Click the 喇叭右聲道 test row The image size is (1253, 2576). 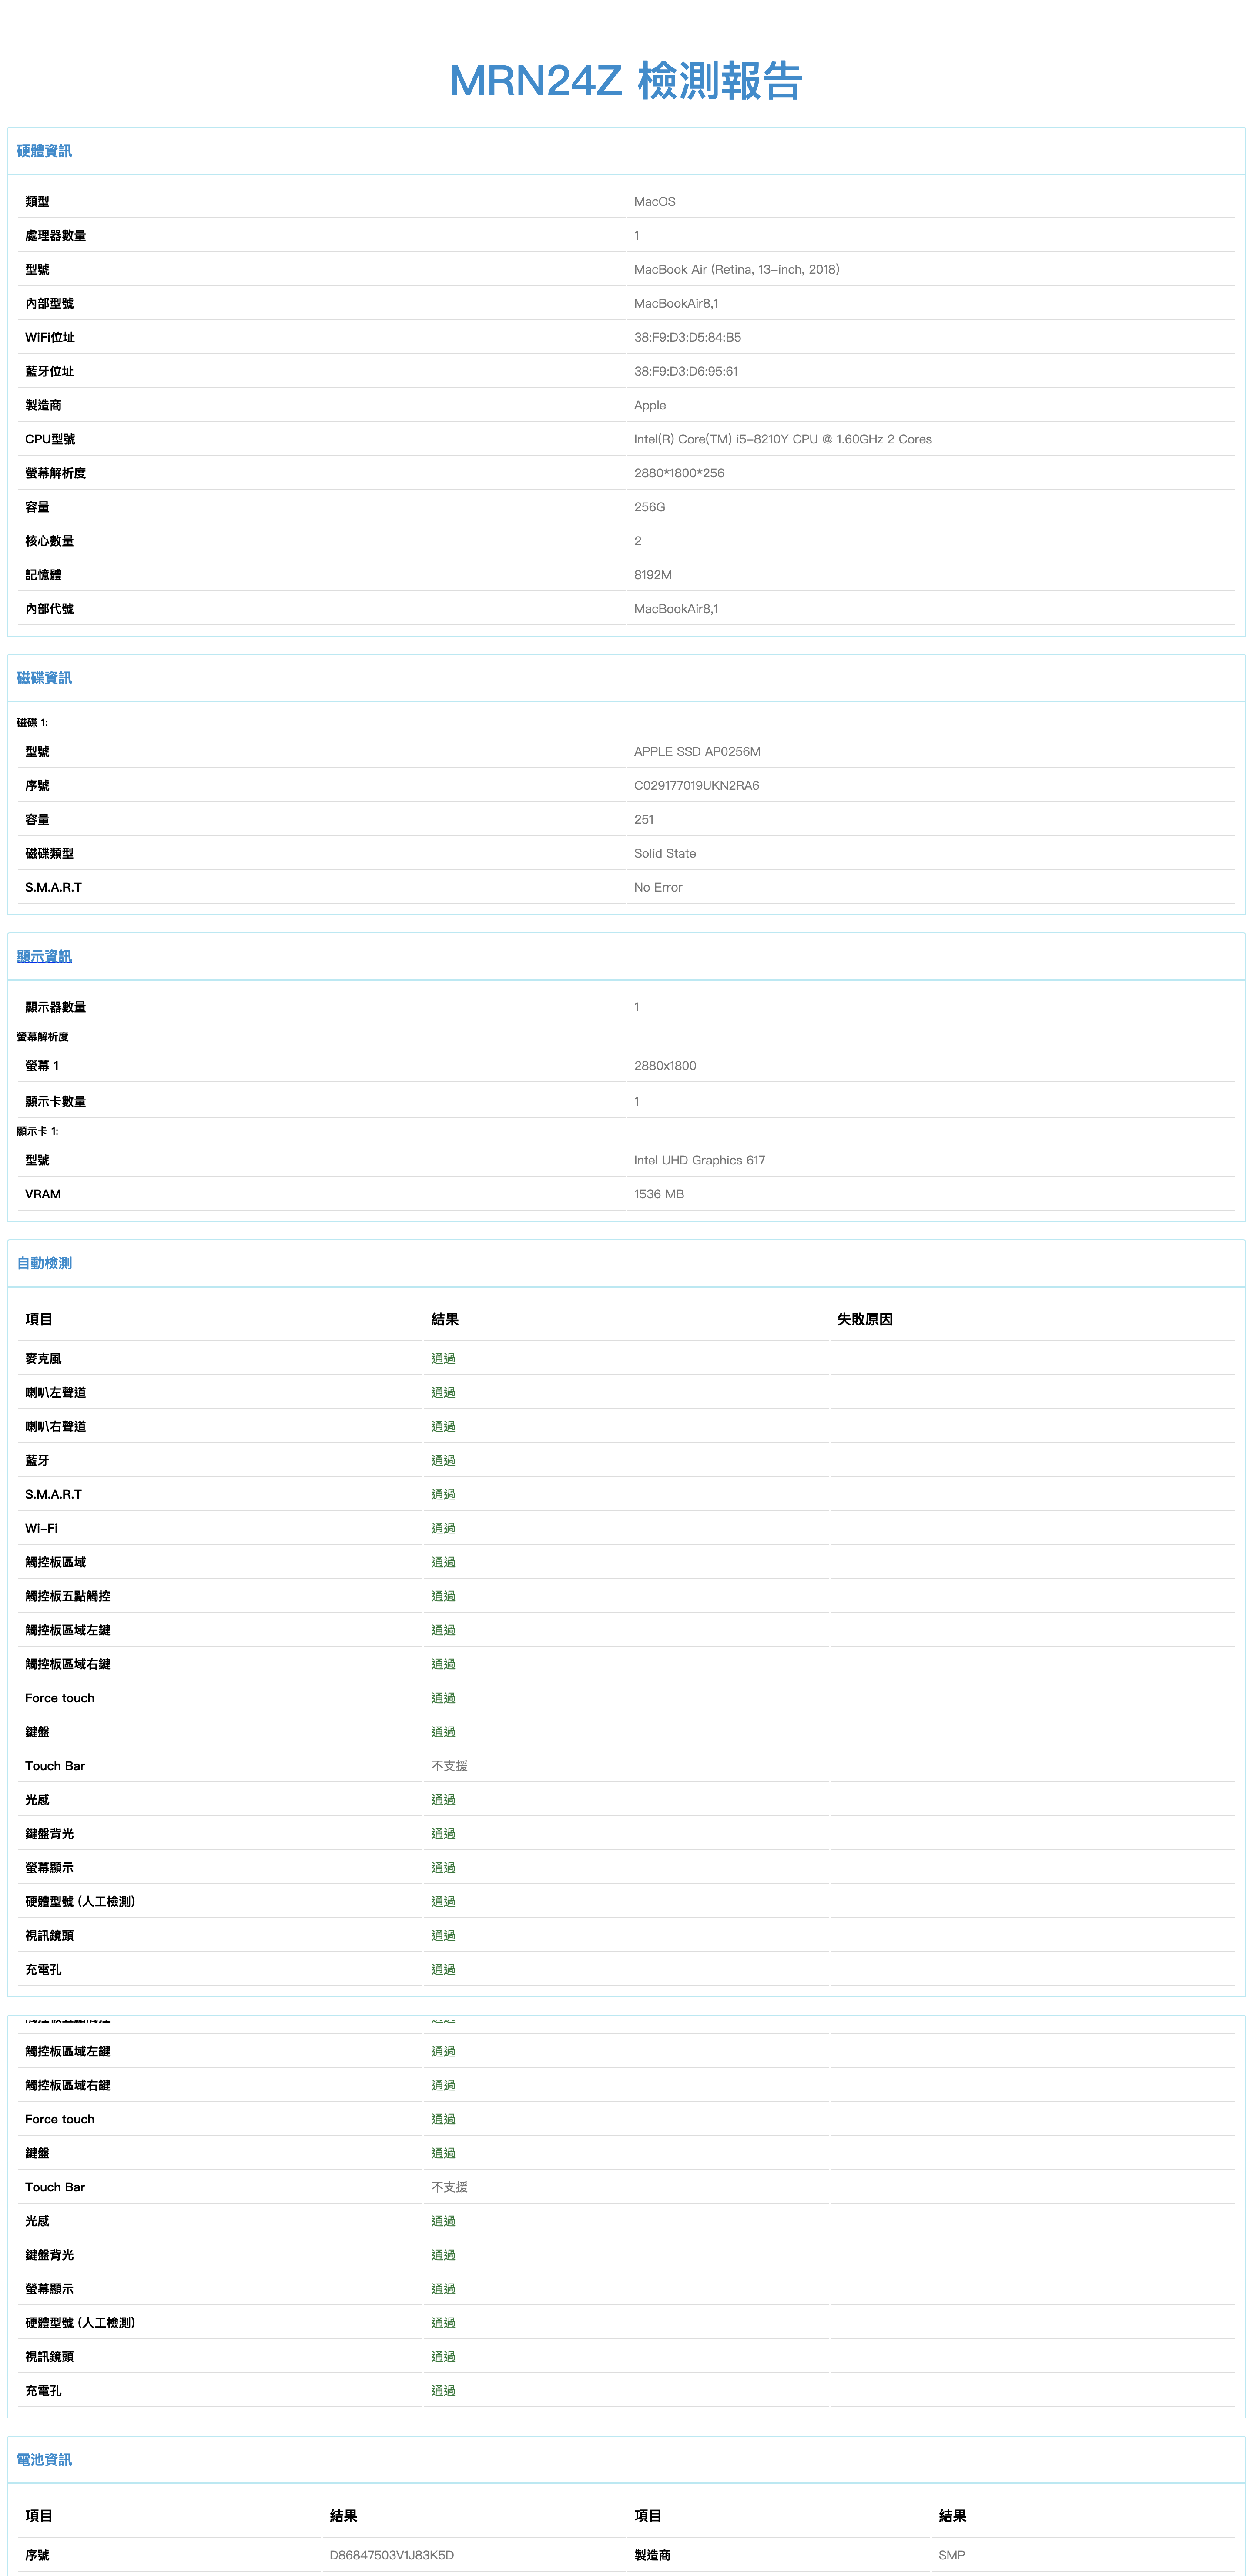[626, 1427]
